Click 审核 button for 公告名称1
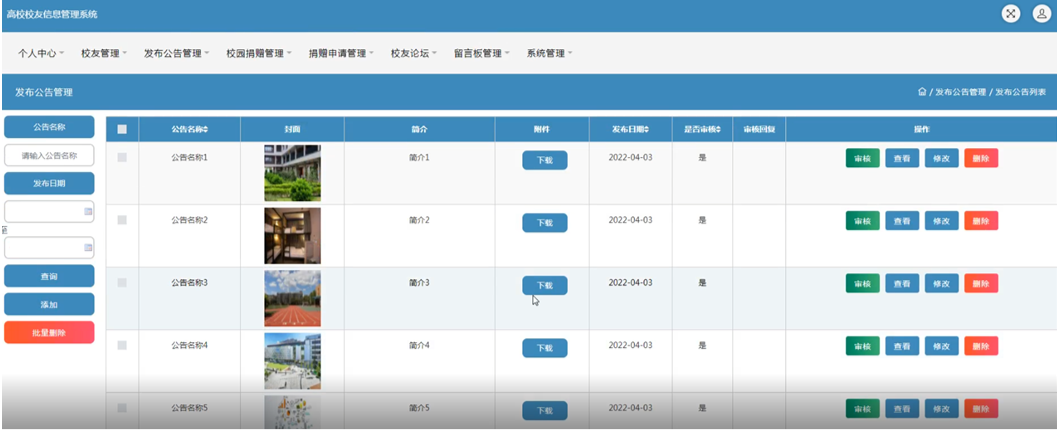The width and height of the screenshot is (1057, 430). [863, 158]
